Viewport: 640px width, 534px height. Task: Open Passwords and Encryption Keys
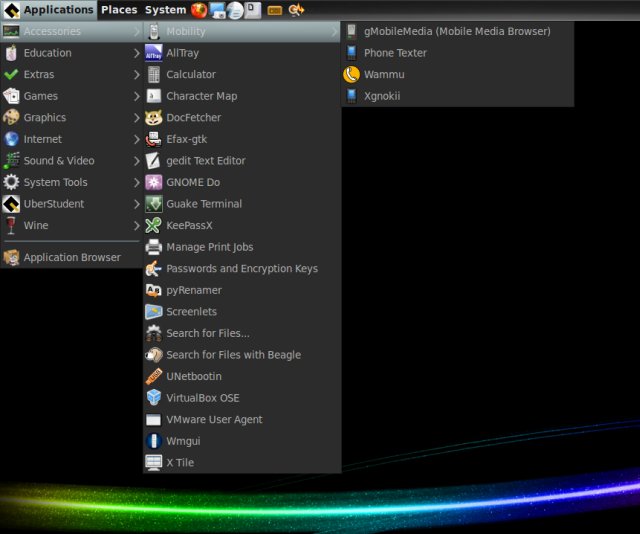tap(242, 269)
